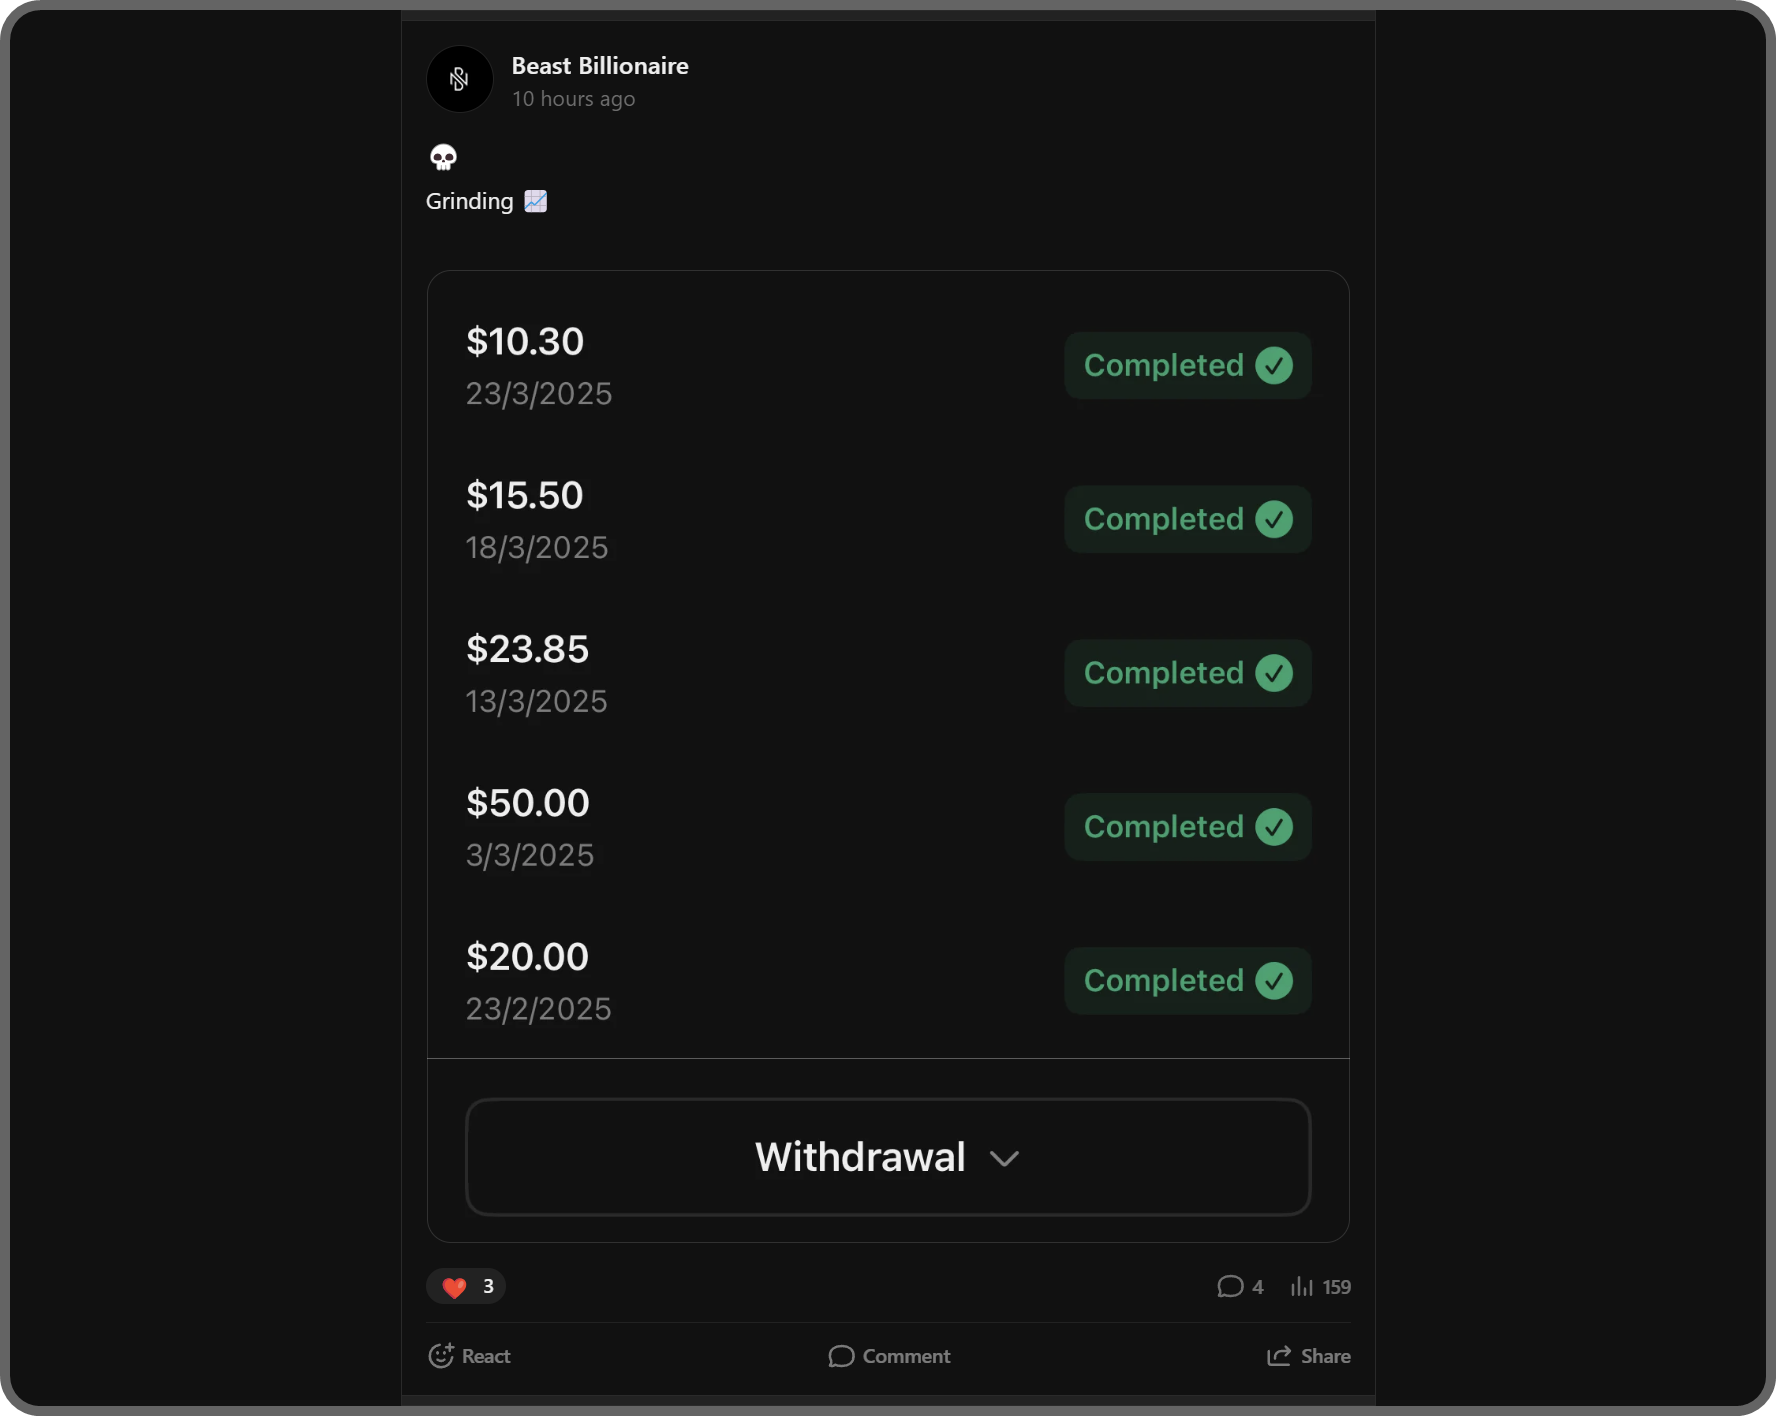Toggle the Completed status badge on the $15.50 entry
1776x1416 pixels.
1187,519
